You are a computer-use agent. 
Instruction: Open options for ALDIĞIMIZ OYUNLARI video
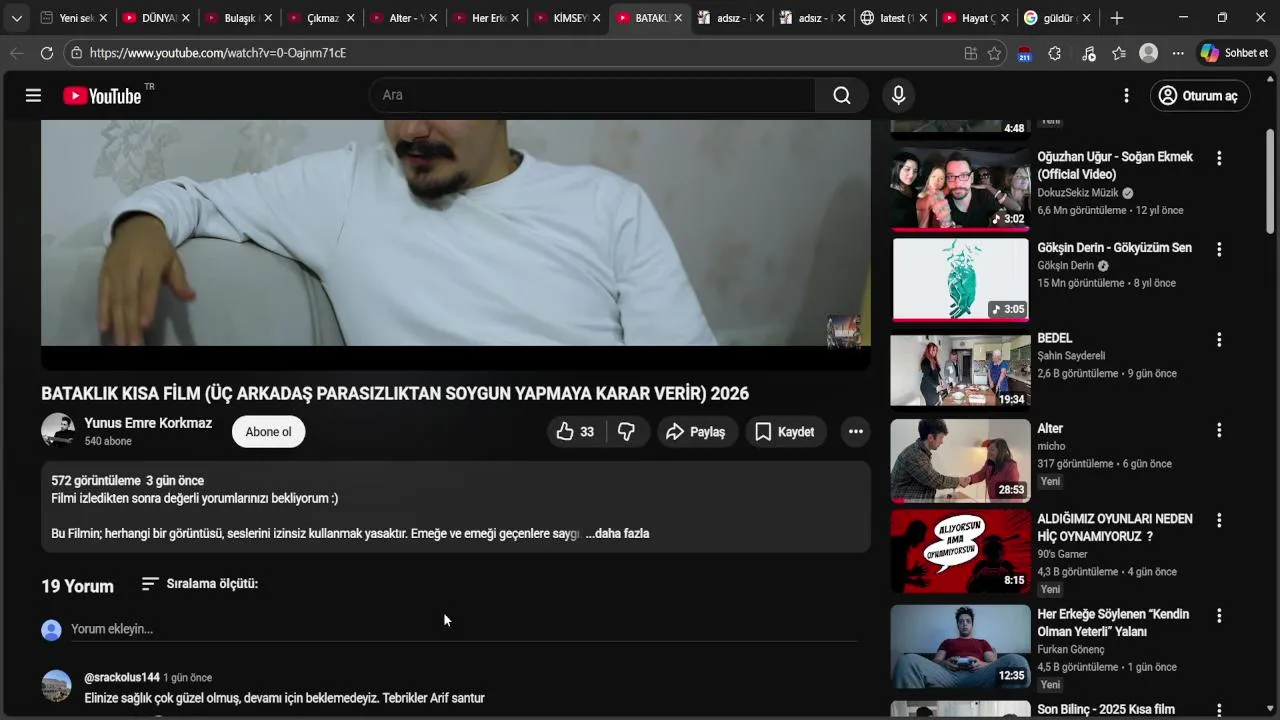[x=1218, y=521]
